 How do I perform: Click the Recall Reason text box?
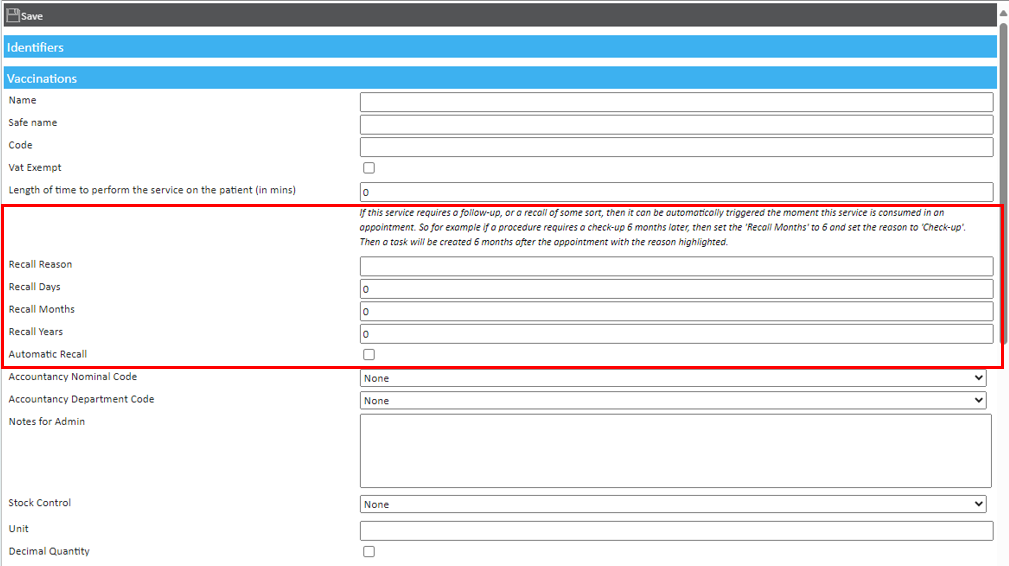click(x=676, y=266)
